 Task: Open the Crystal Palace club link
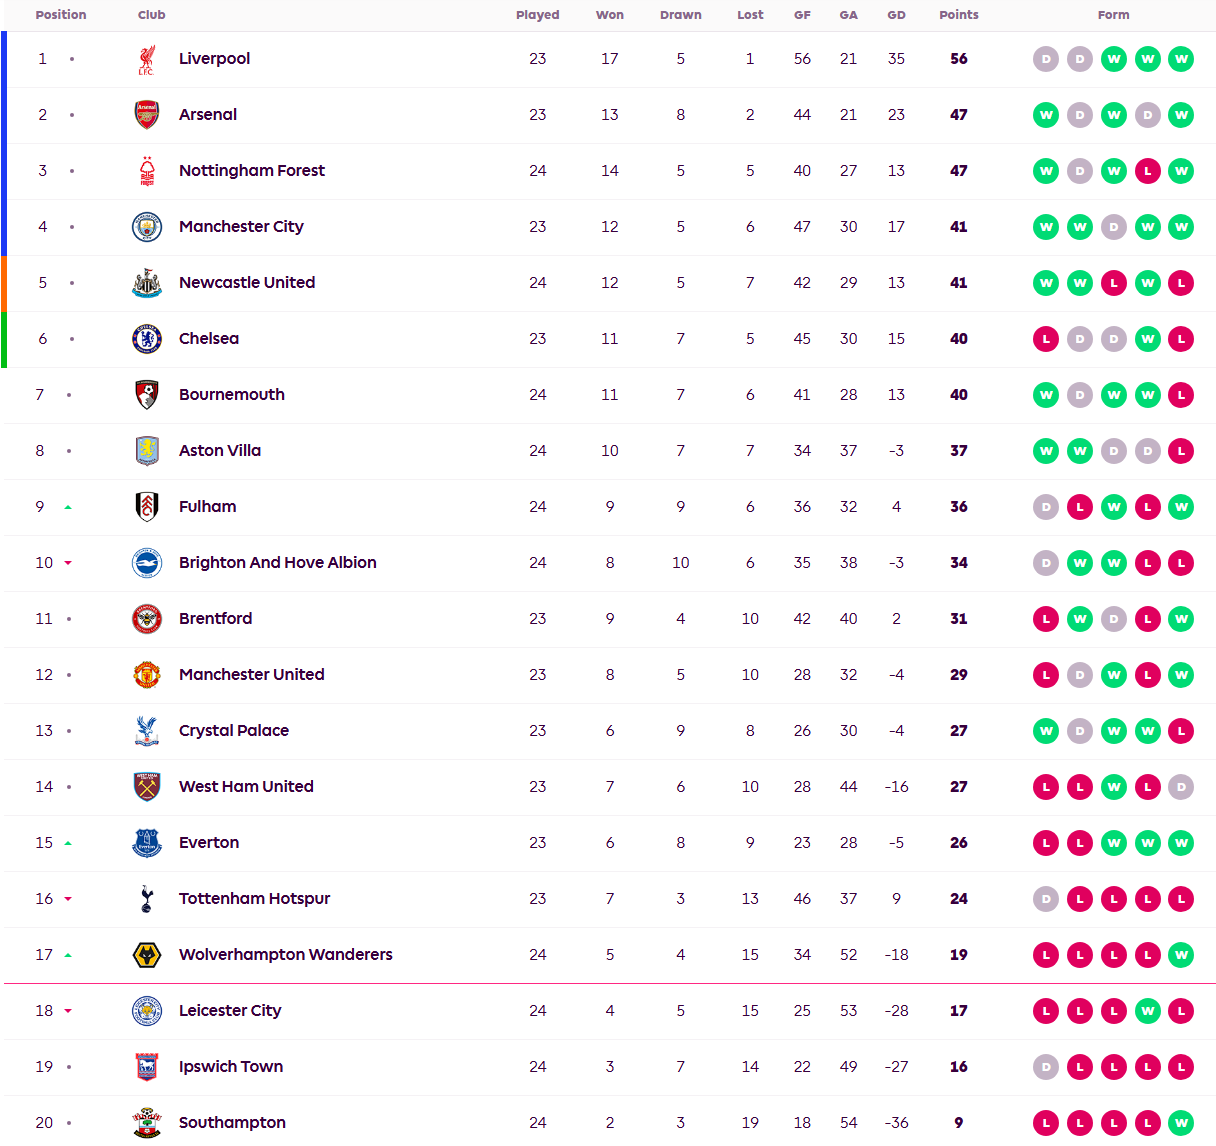(234, 731)
